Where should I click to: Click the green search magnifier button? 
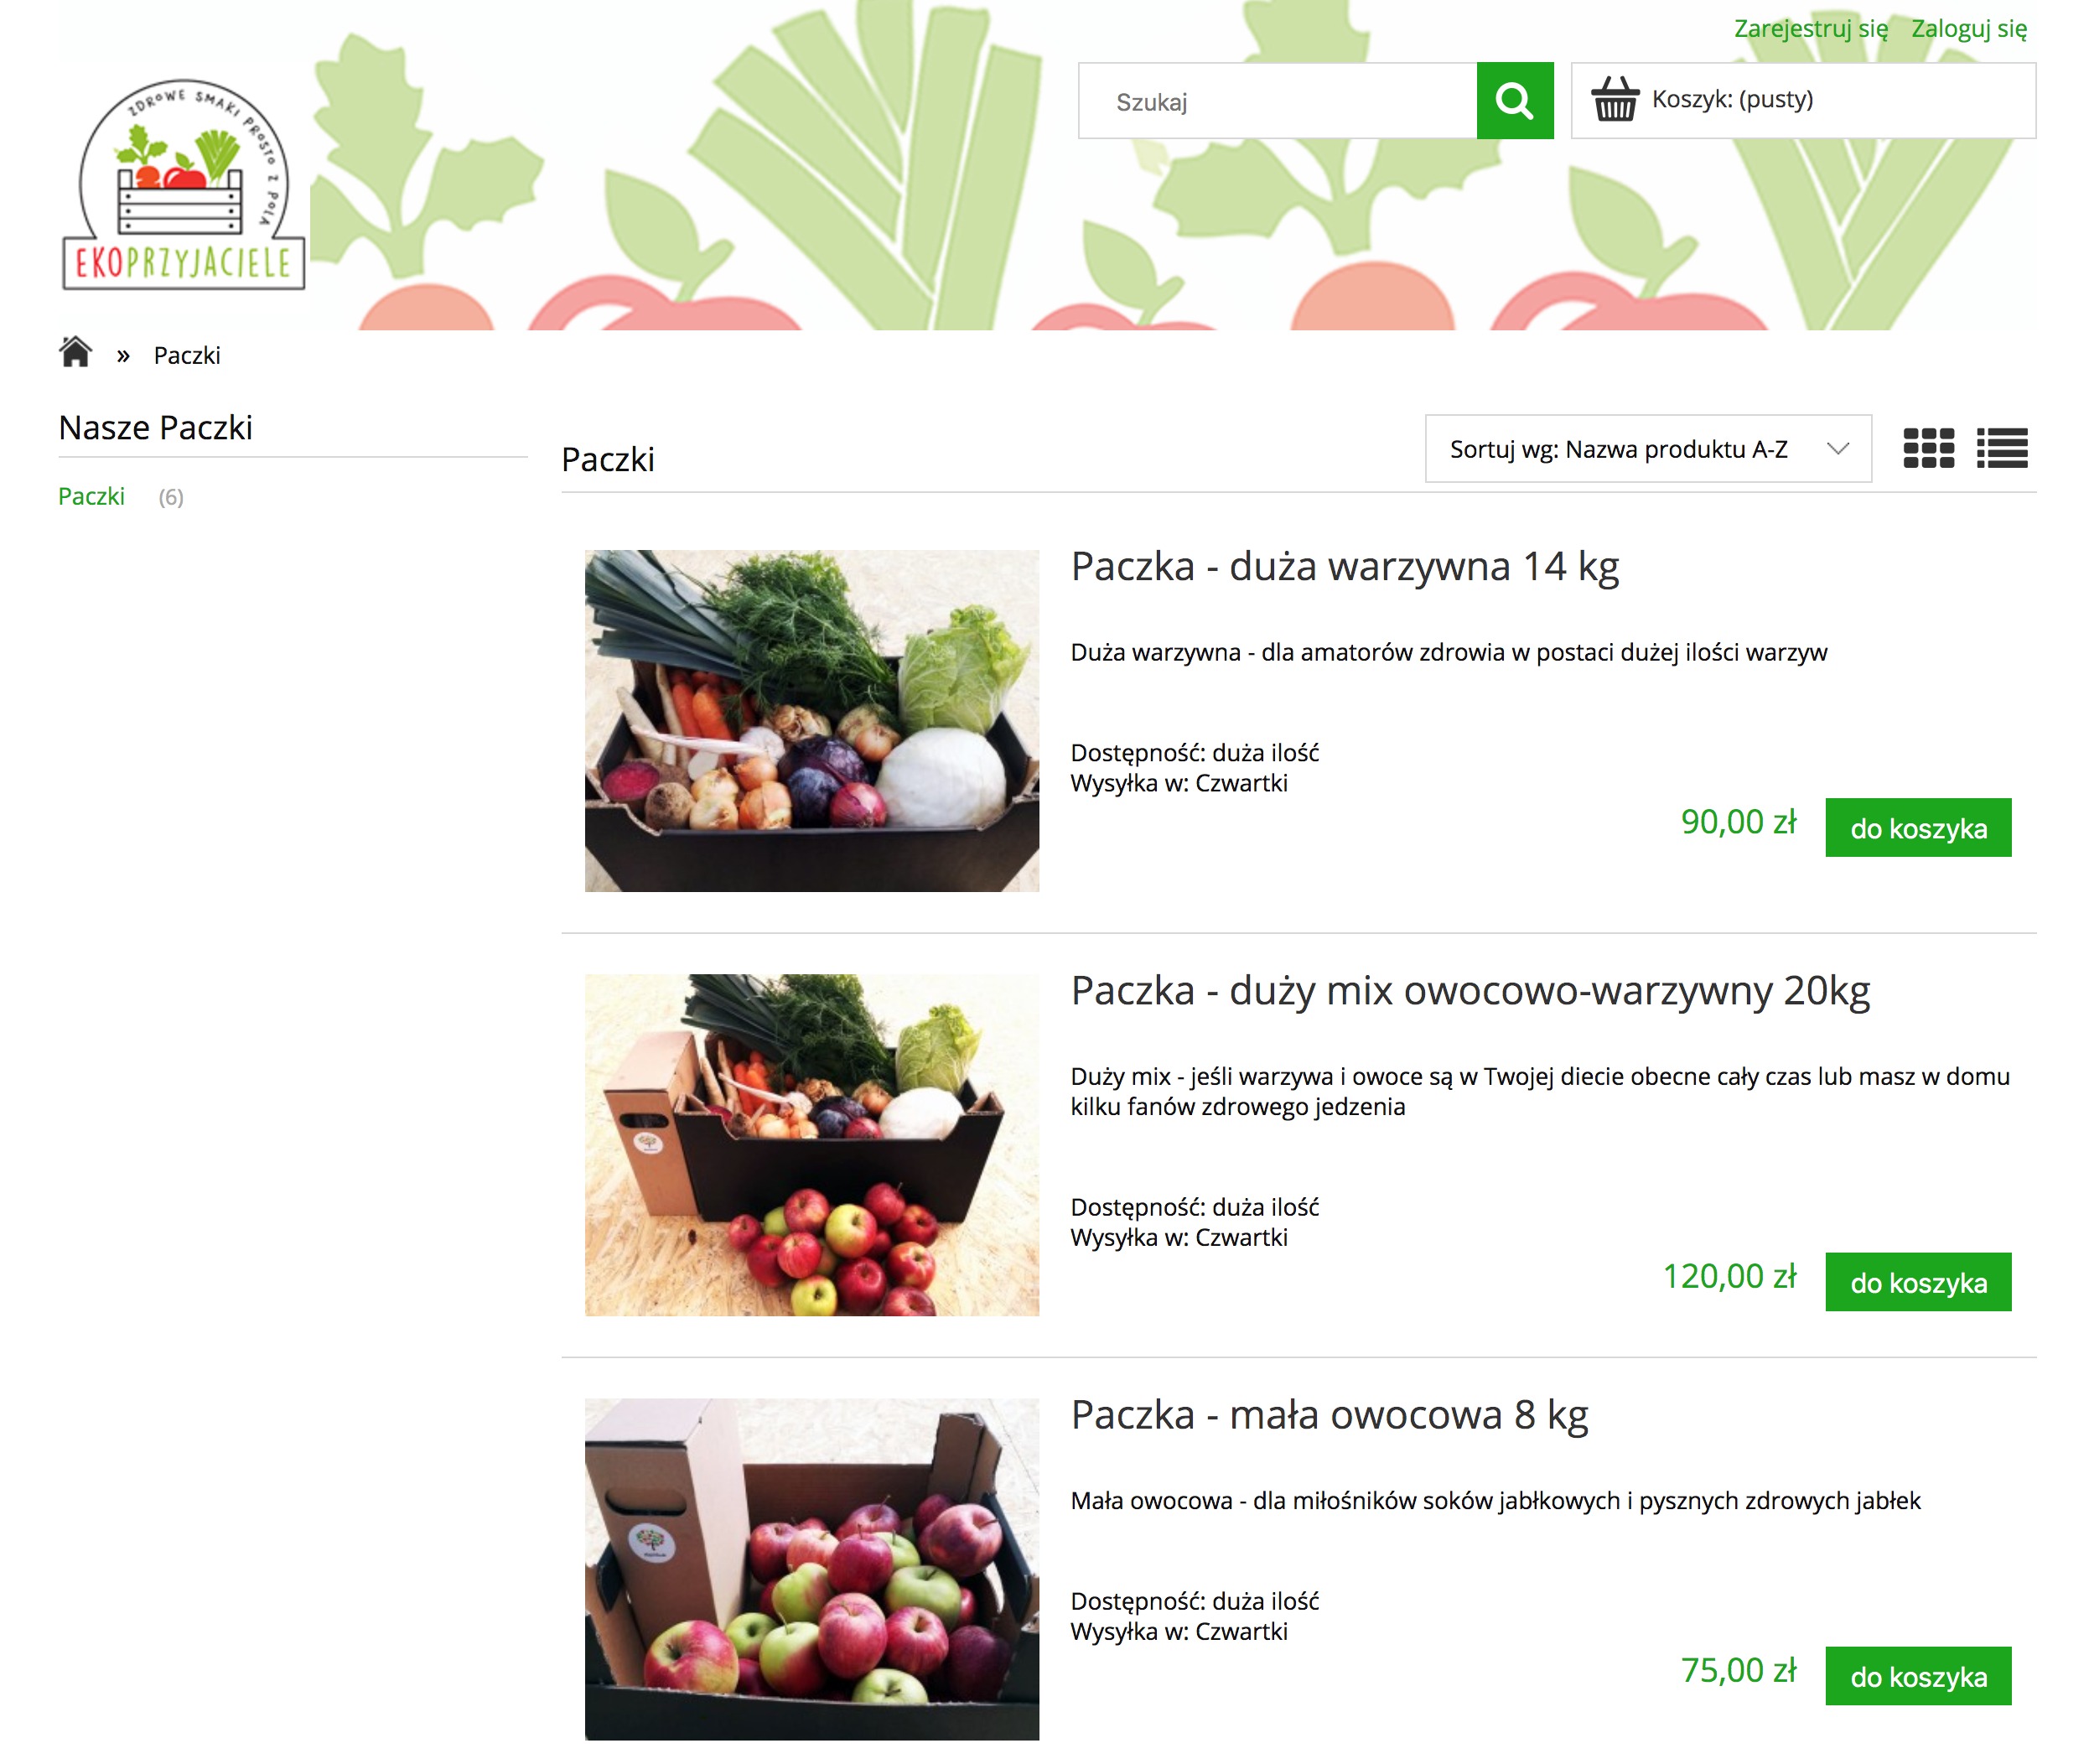coord(1514,101)
